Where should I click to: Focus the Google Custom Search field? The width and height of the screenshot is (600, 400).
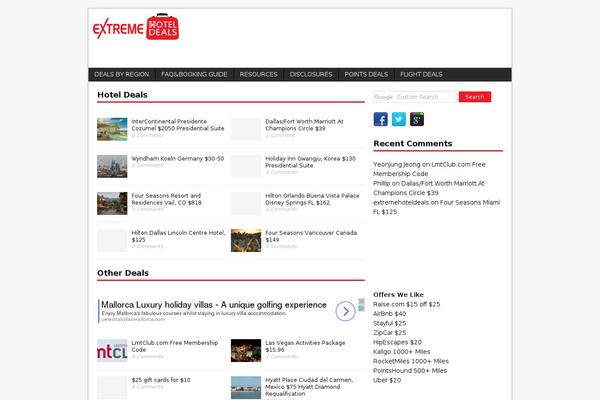416,97
